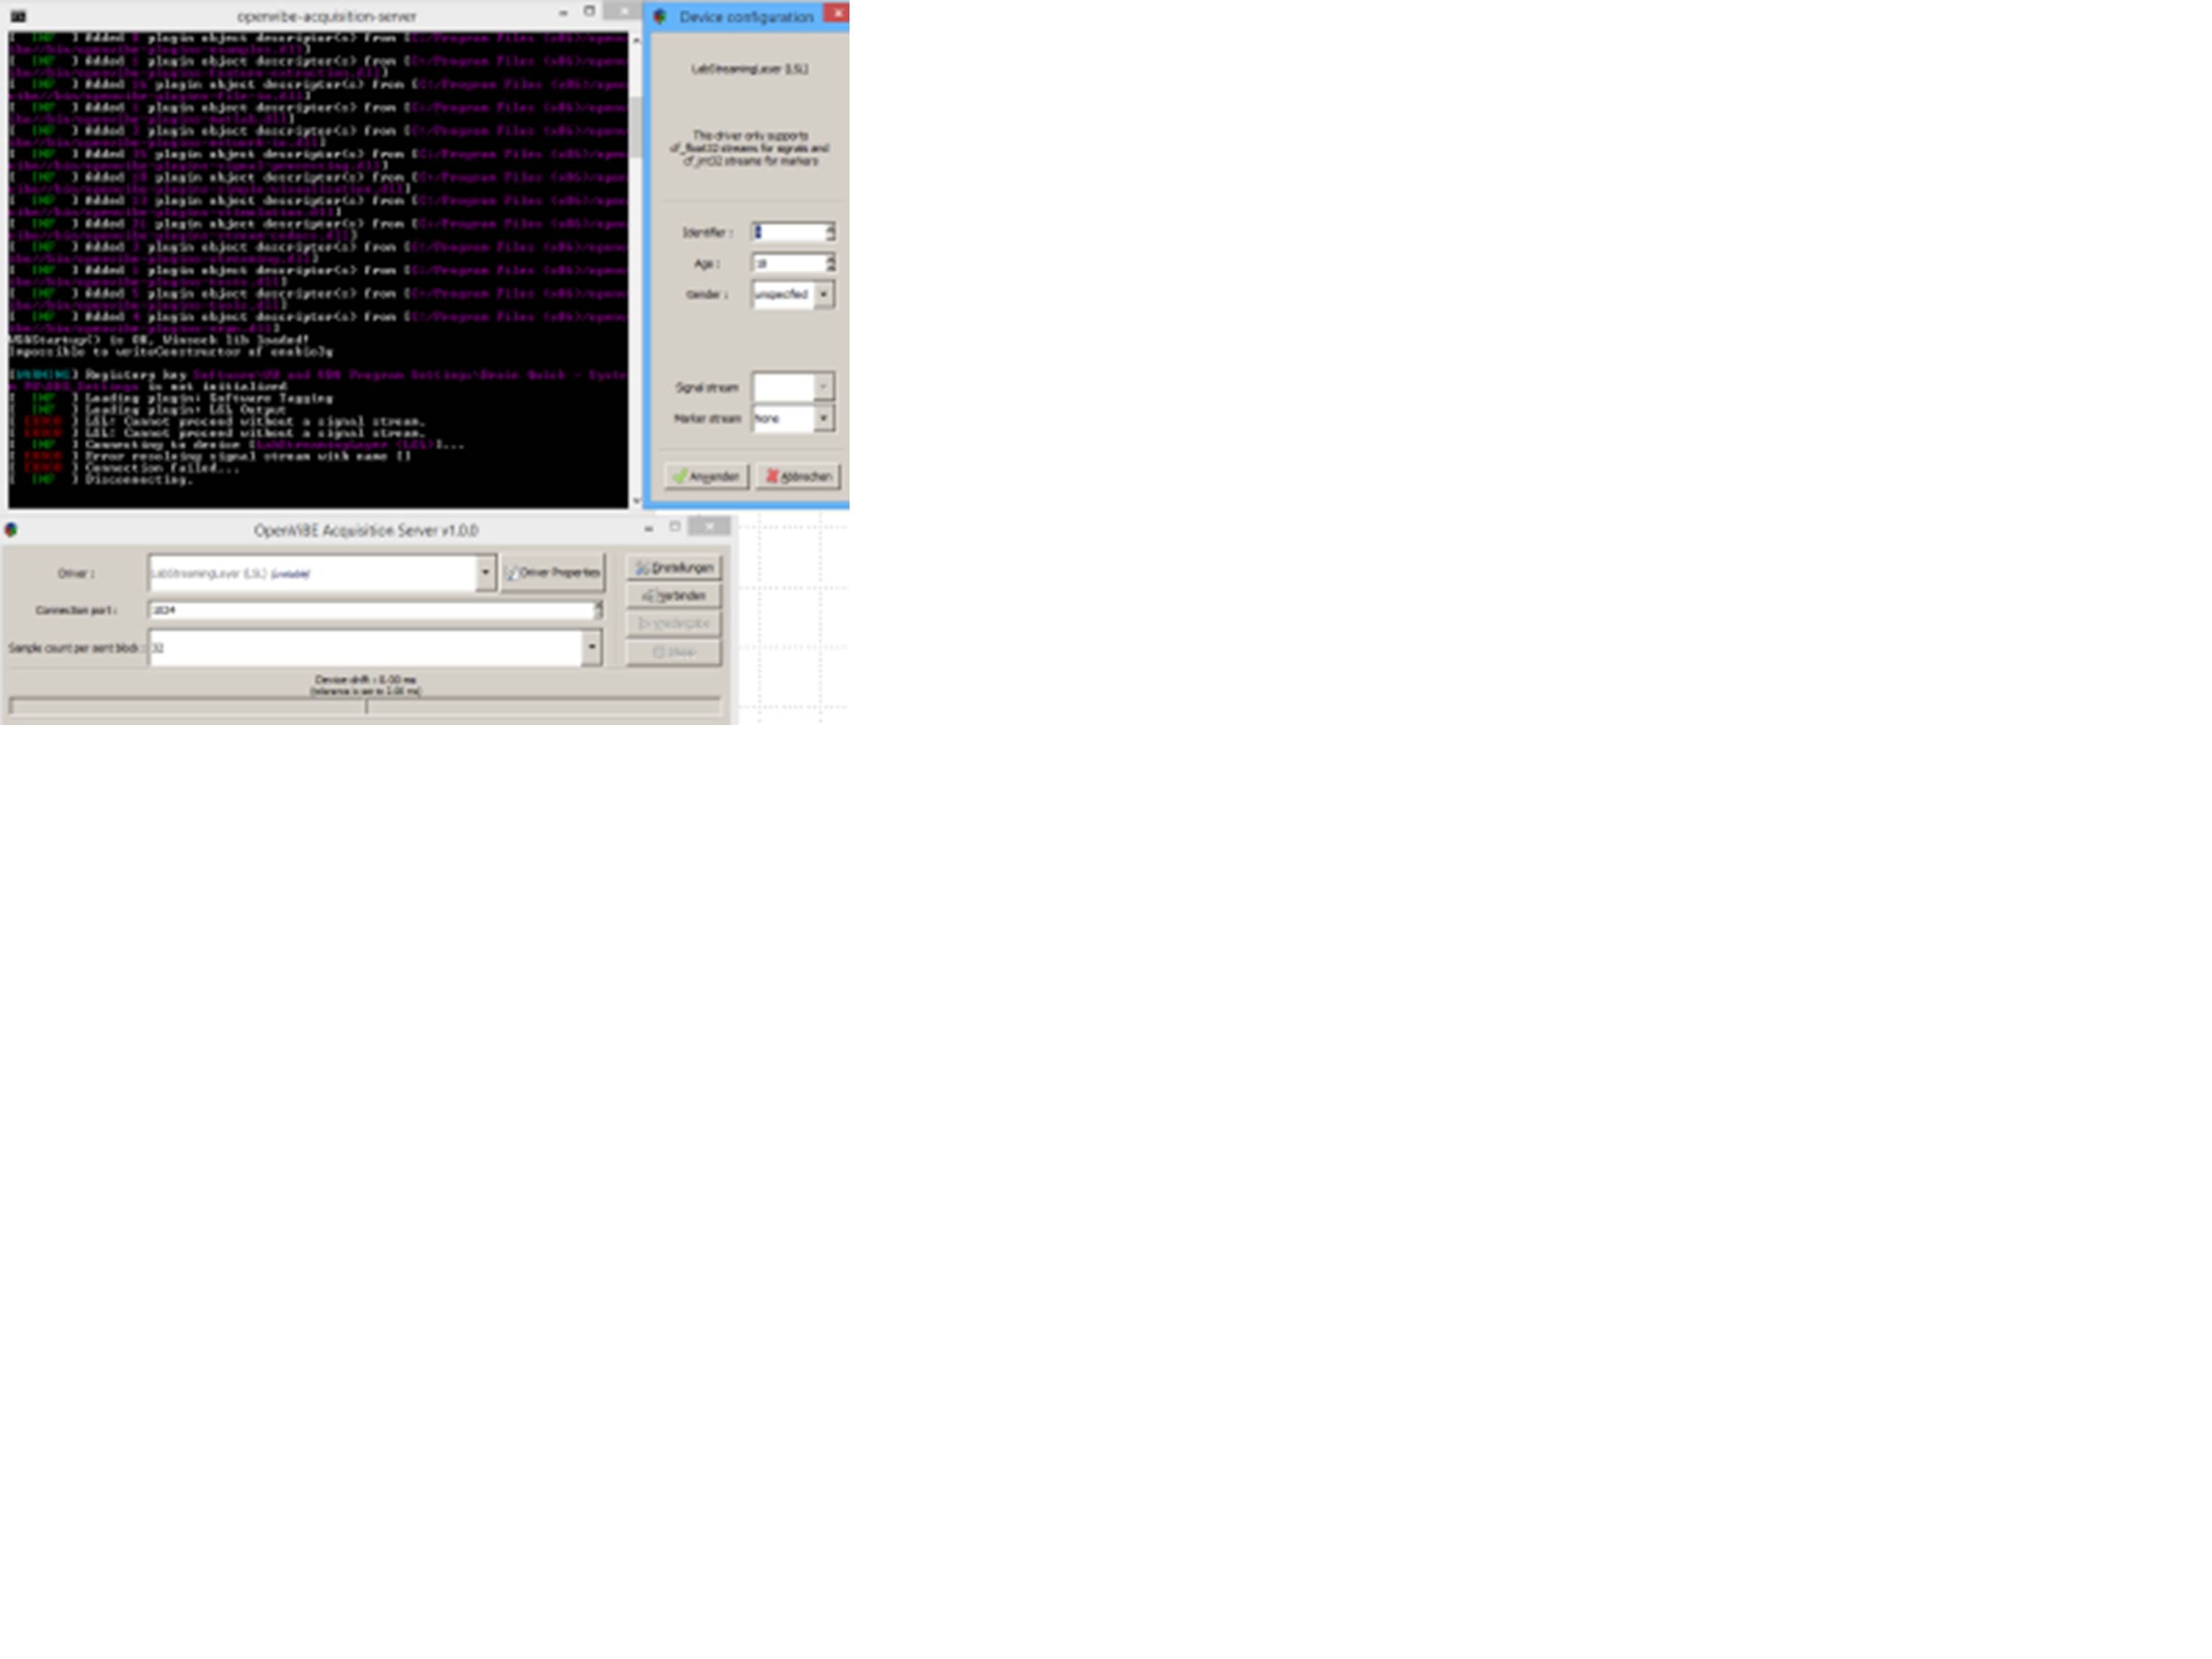Focus the Age input field
2212x1659 pixels.
[788, 263]
